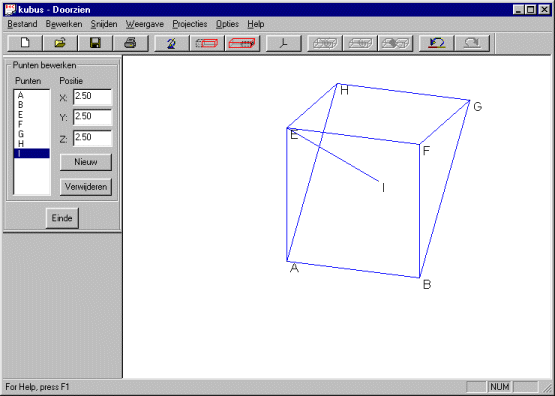Open the Snijden menu
The width and height of the screenshot is (555, 396).
click(x=104, y=24)
